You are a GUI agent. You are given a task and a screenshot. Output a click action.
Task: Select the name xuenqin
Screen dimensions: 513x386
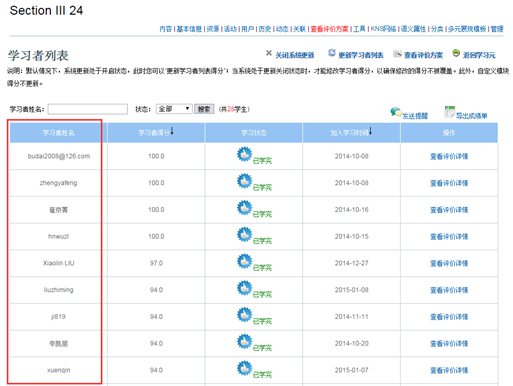[58, 370]
